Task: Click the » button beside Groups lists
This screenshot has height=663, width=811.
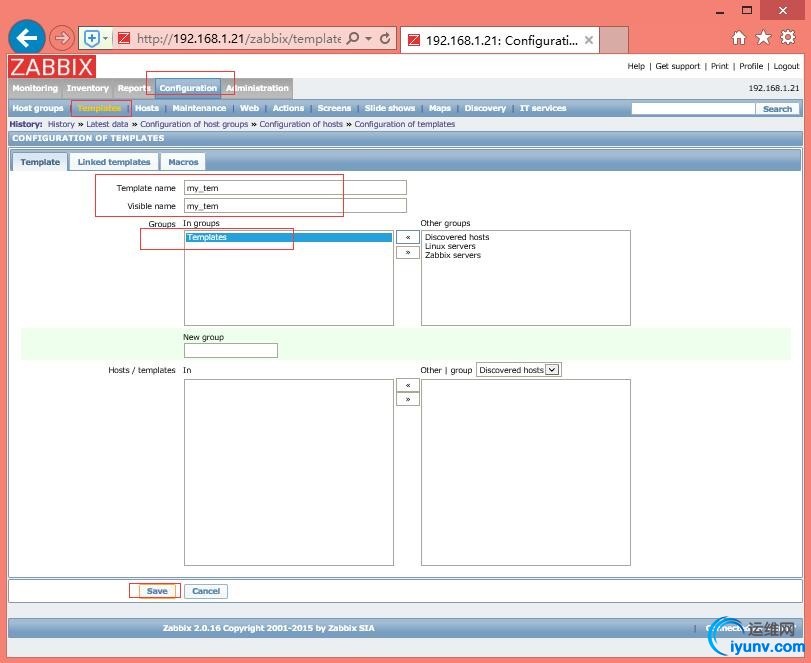Action: click(408, 252)
